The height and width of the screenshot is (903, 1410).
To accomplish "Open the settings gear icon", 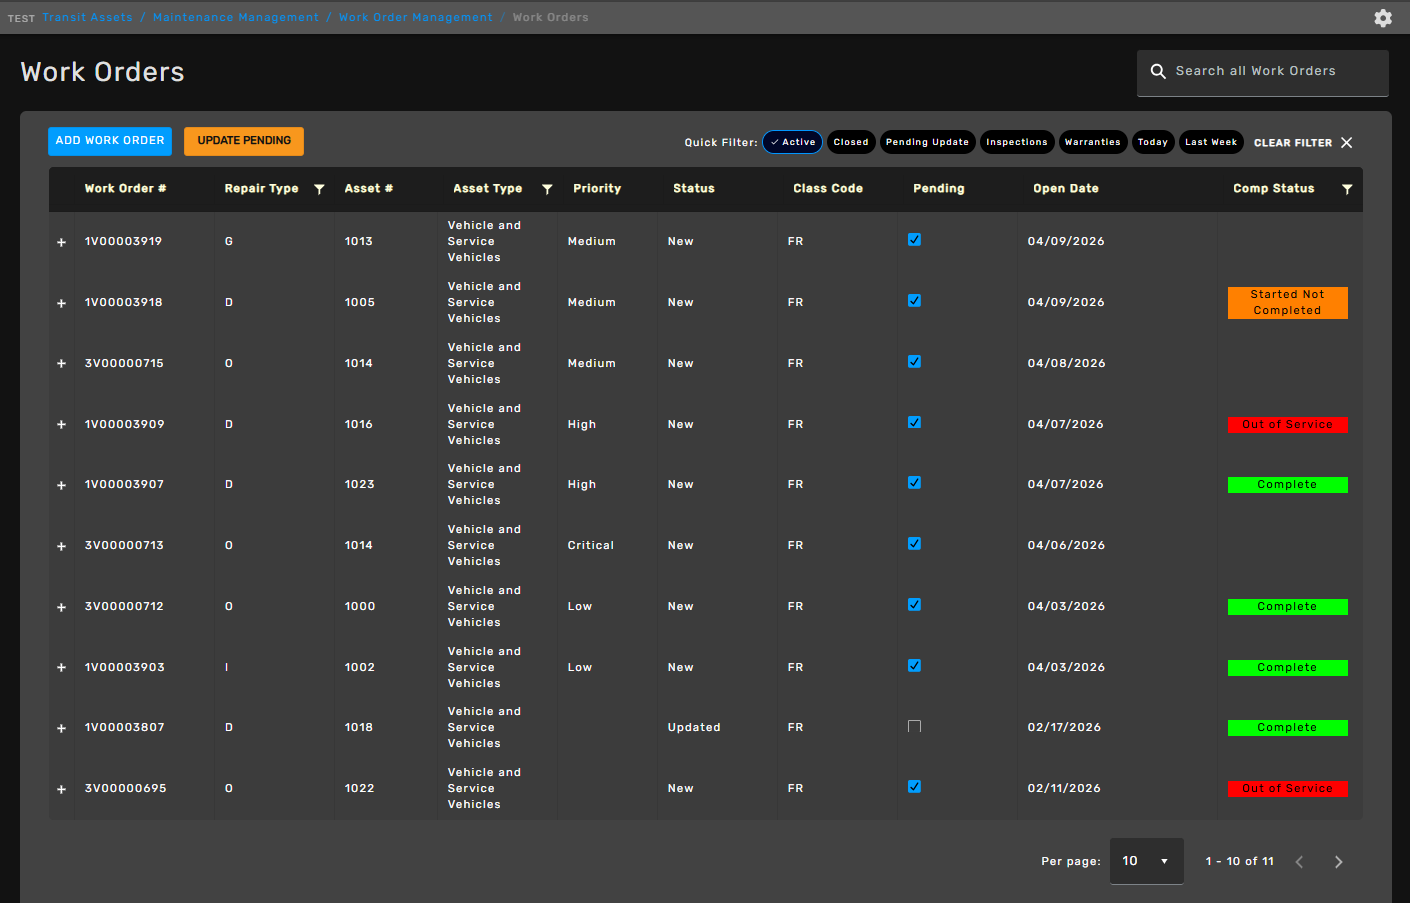I will (1383, 18).
